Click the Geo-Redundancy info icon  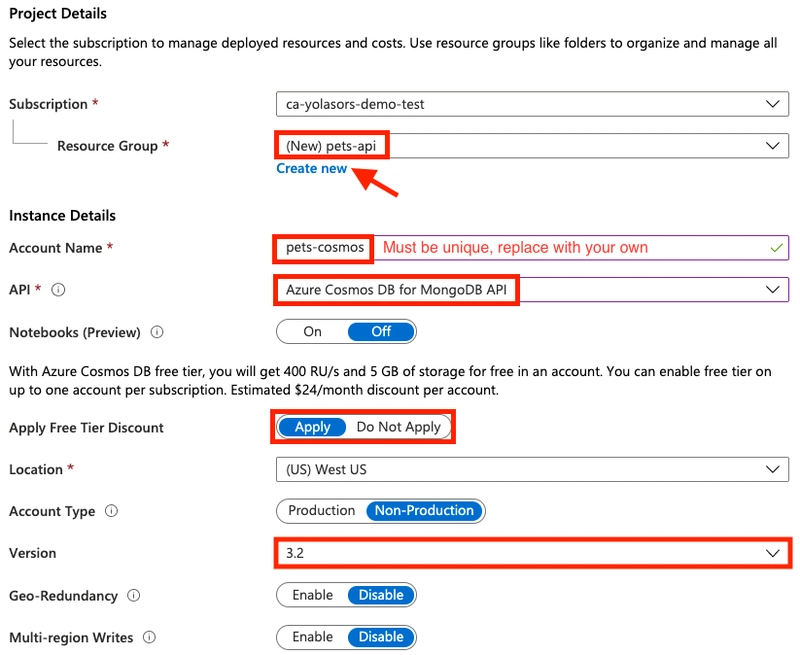134,595
